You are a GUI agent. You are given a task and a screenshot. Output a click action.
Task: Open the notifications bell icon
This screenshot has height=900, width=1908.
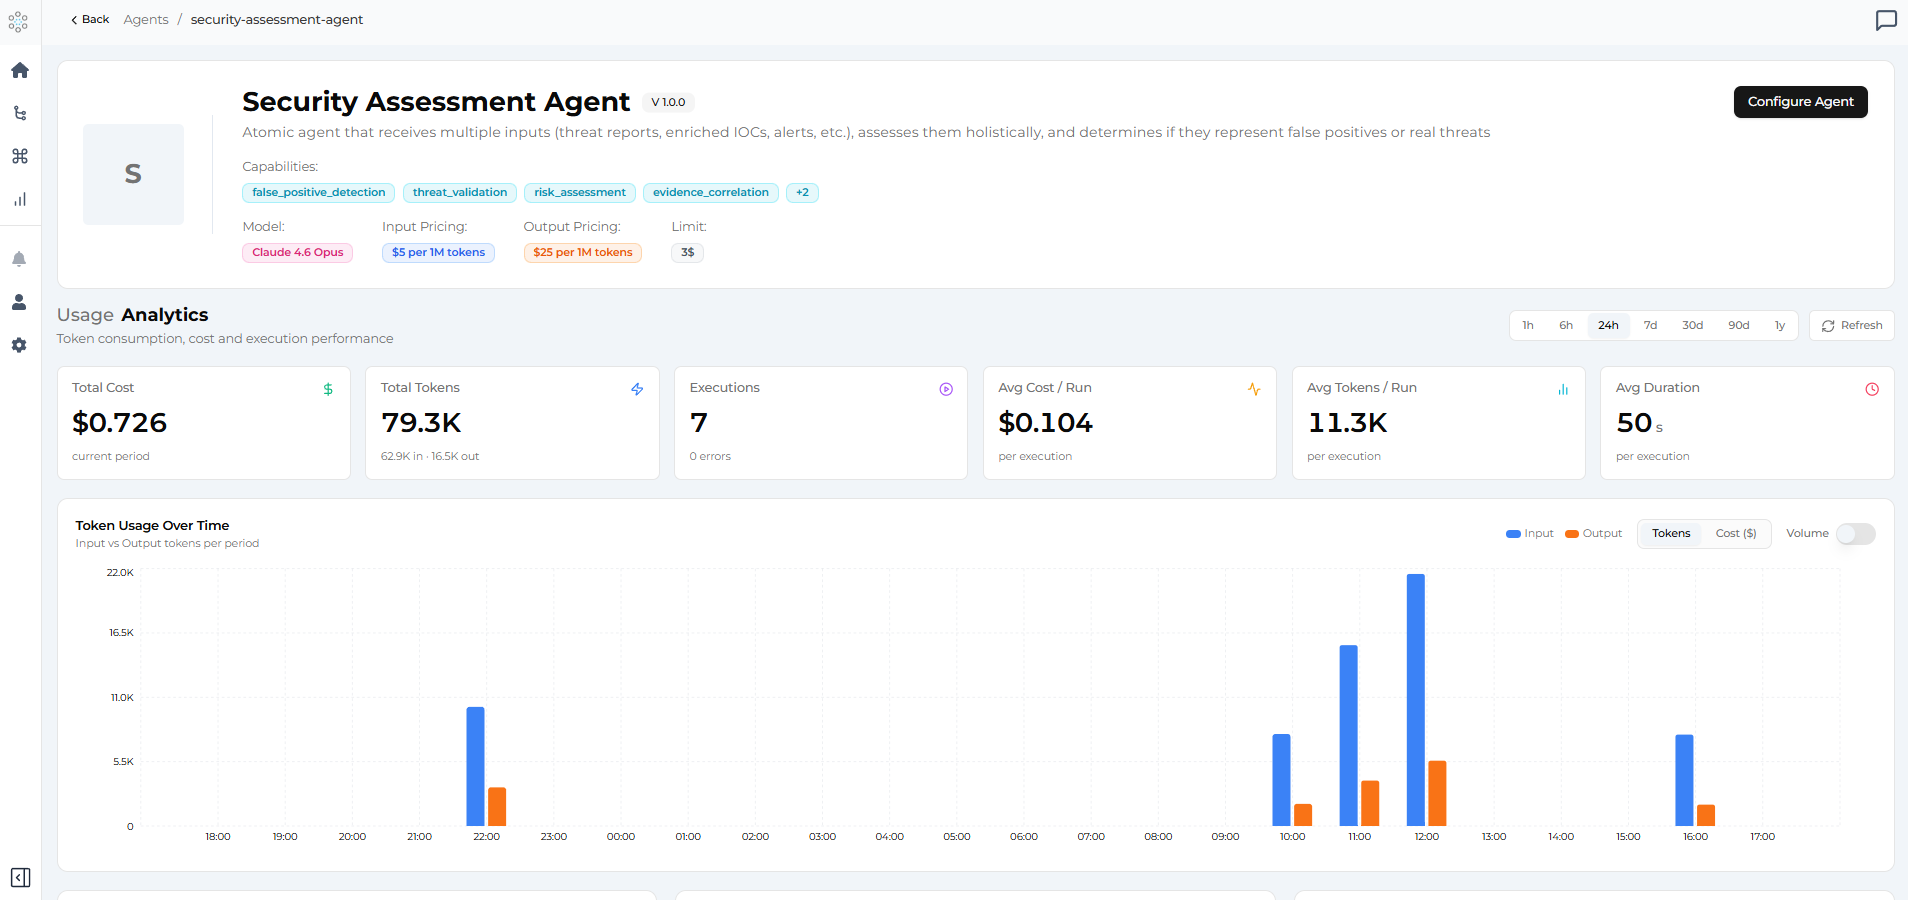(x=19, y=259)
